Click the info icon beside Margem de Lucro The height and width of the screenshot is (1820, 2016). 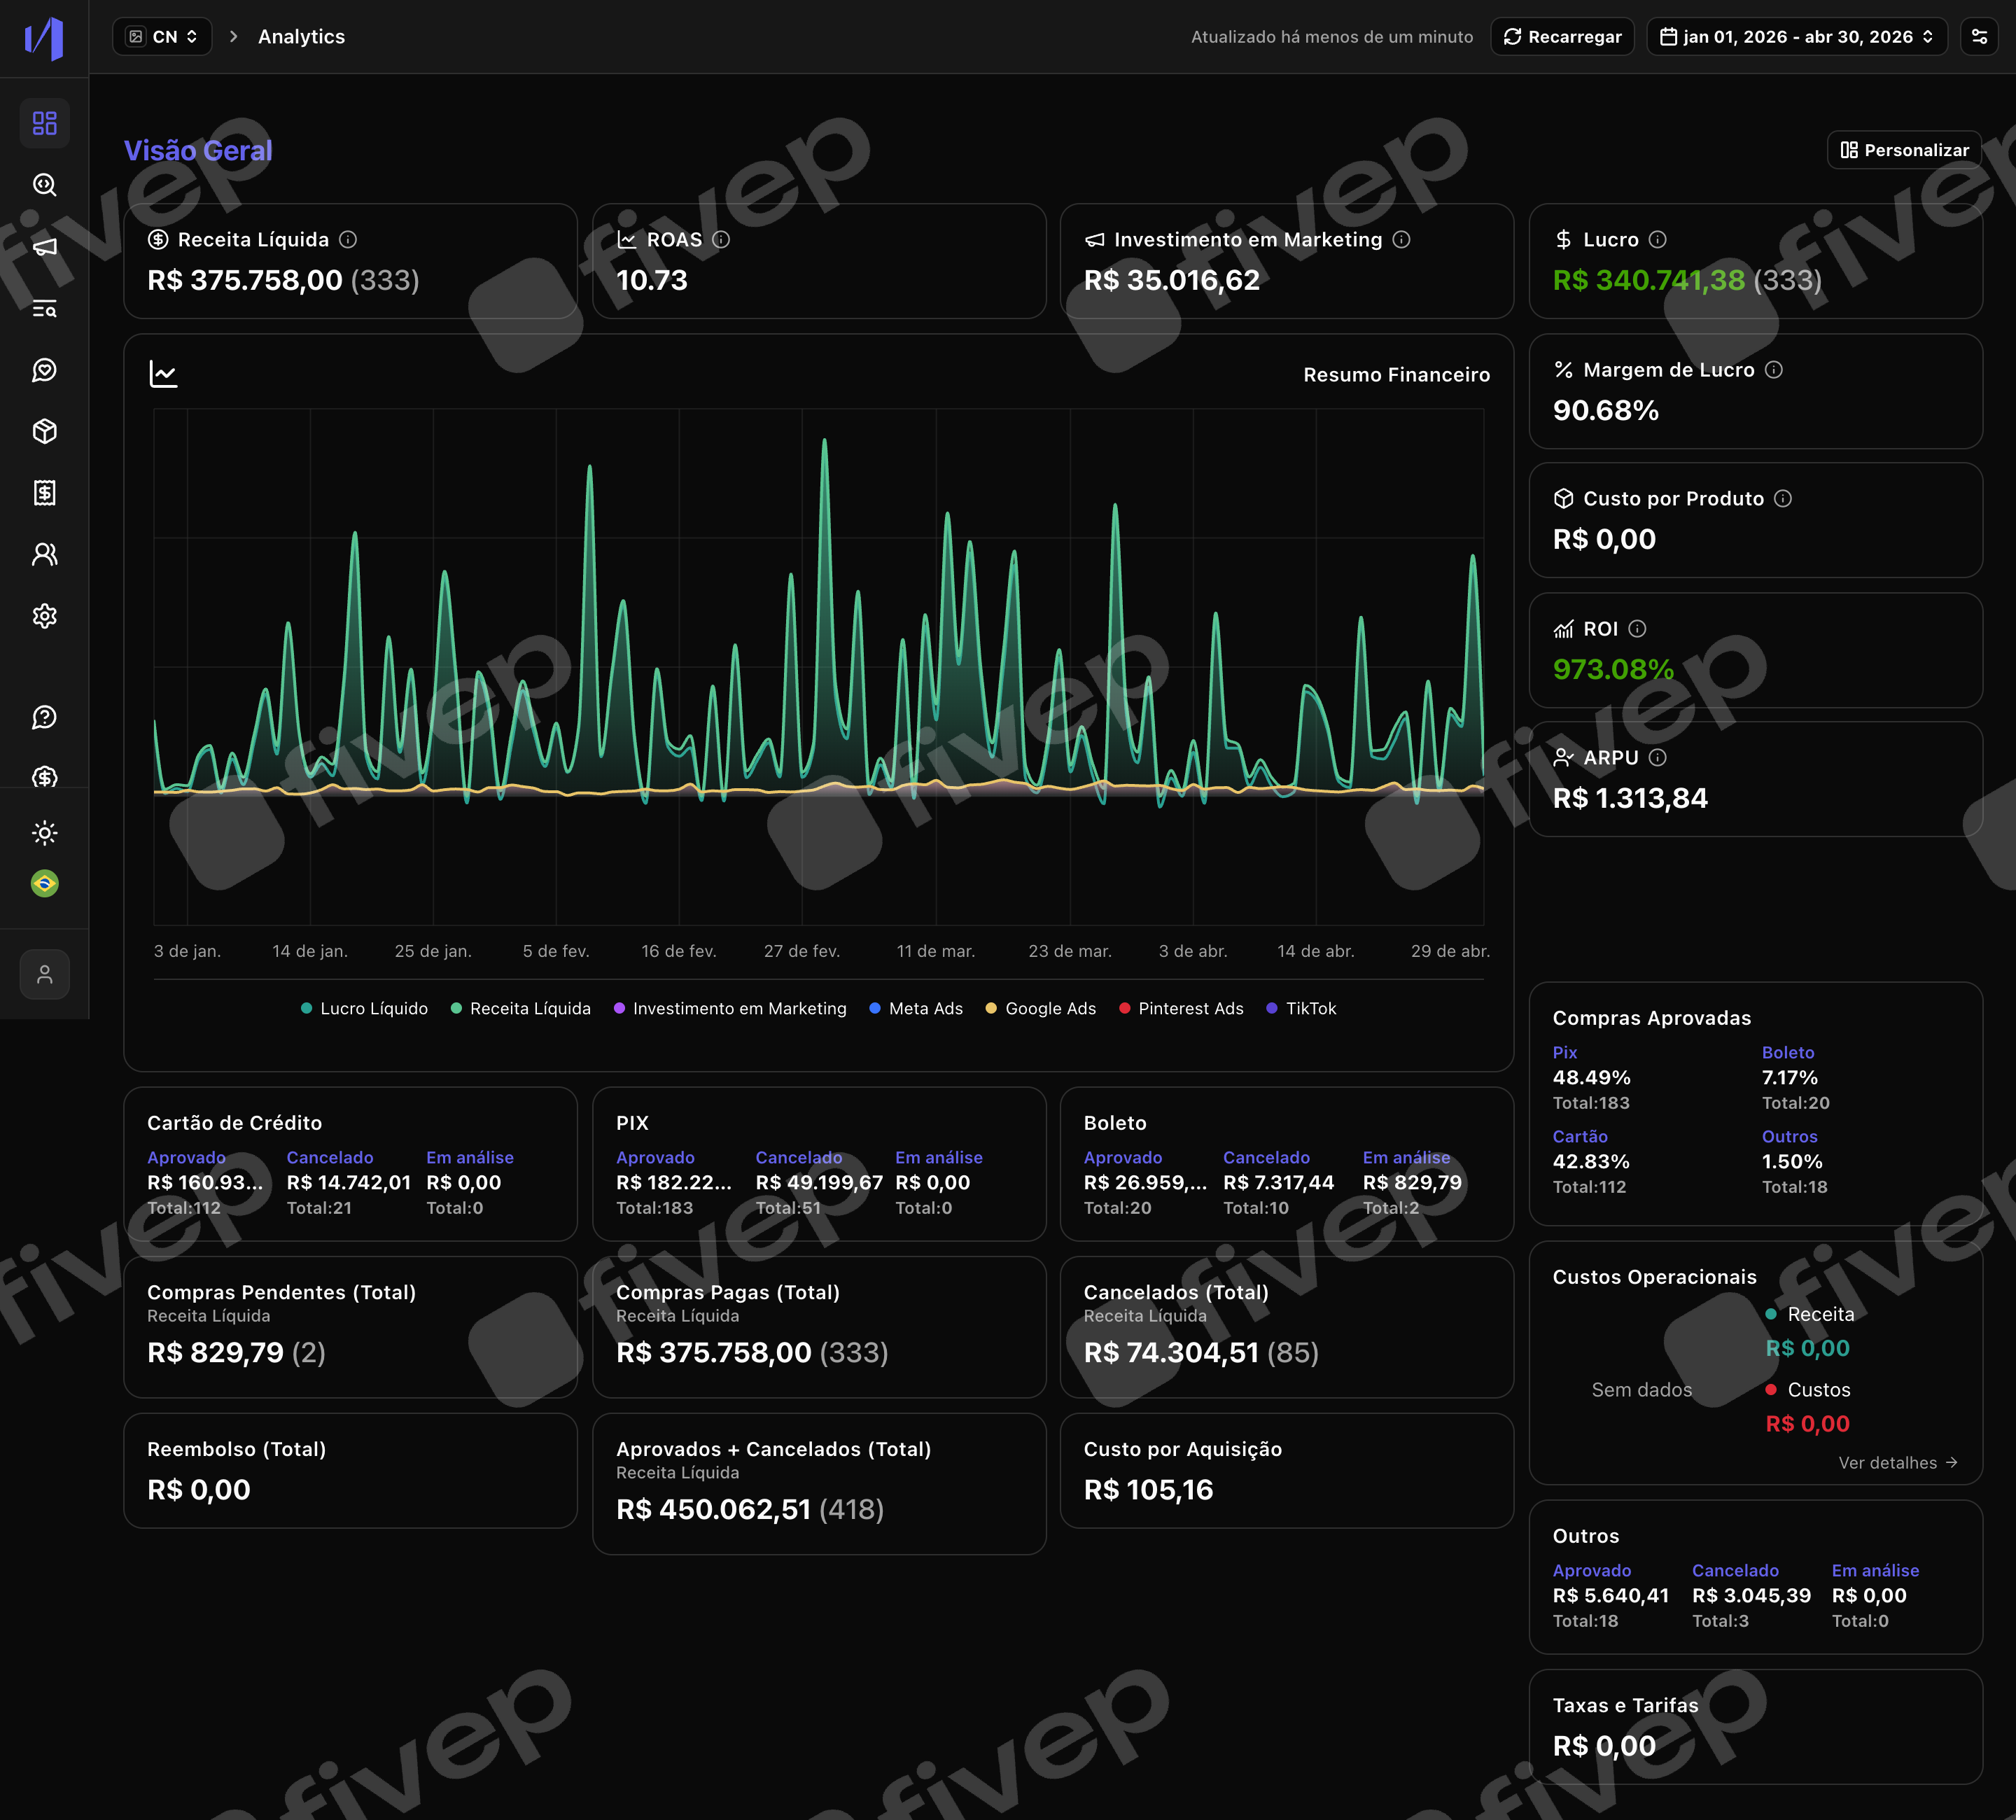coord(1773,370)
